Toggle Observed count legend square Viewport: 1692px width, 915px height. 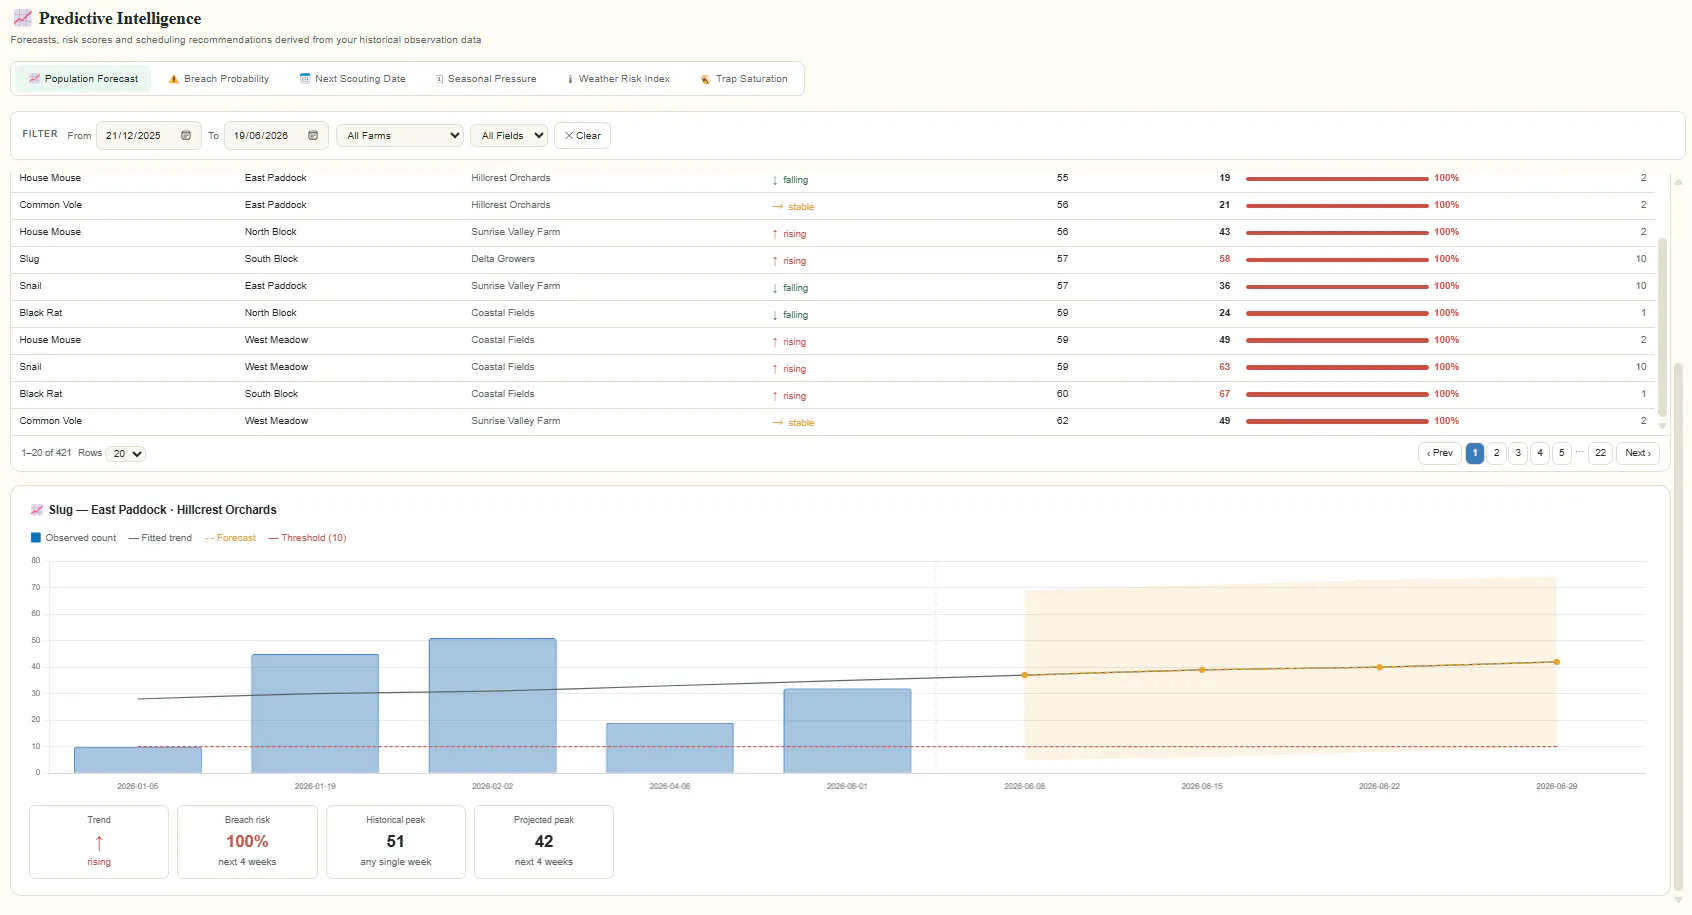pos(36,538)
